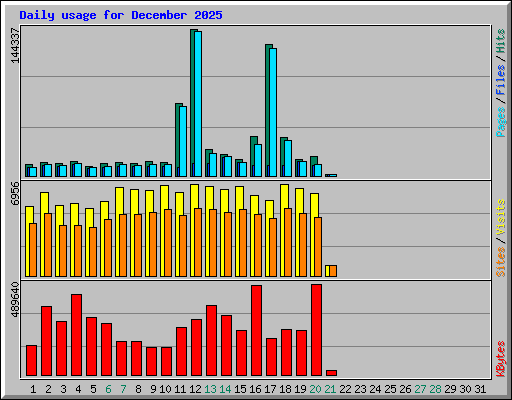Screen dimensions: 512x400
Task: Click day label '14' on the axis
Action: pyautogui.click(x=225, y=389)
